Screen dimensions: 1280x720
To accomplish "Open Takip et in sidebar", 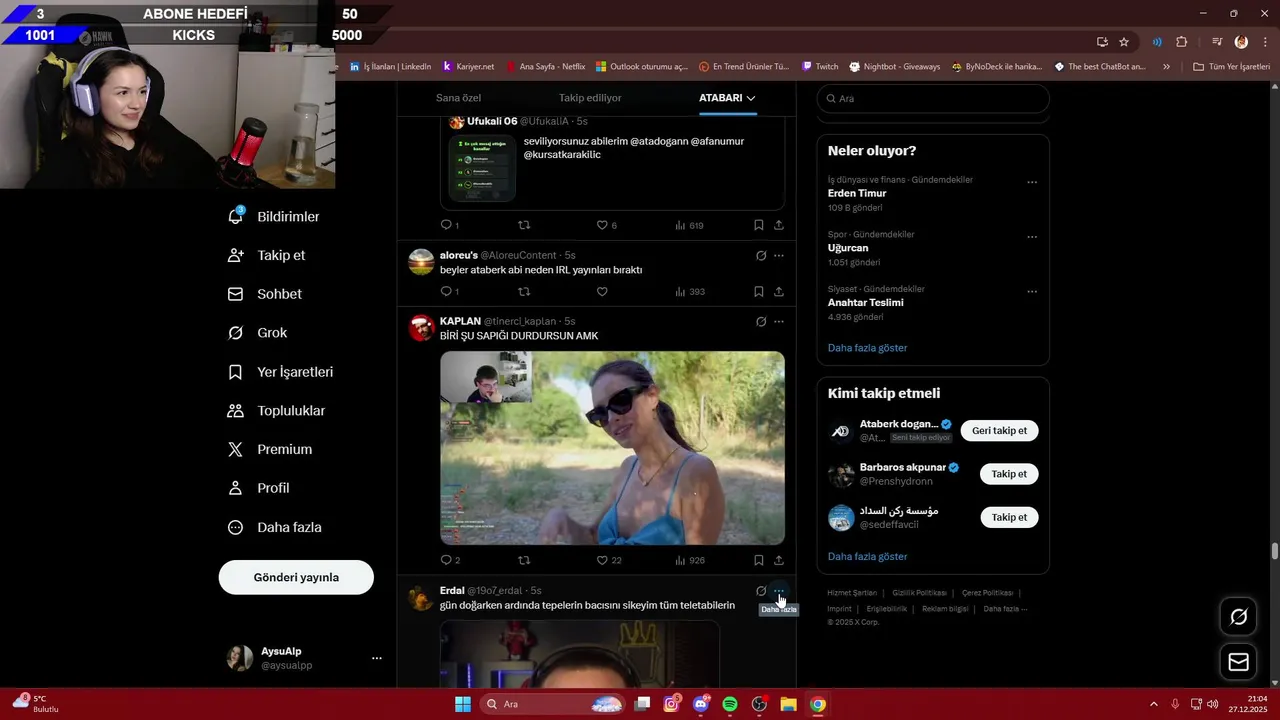I will [266, 255].
